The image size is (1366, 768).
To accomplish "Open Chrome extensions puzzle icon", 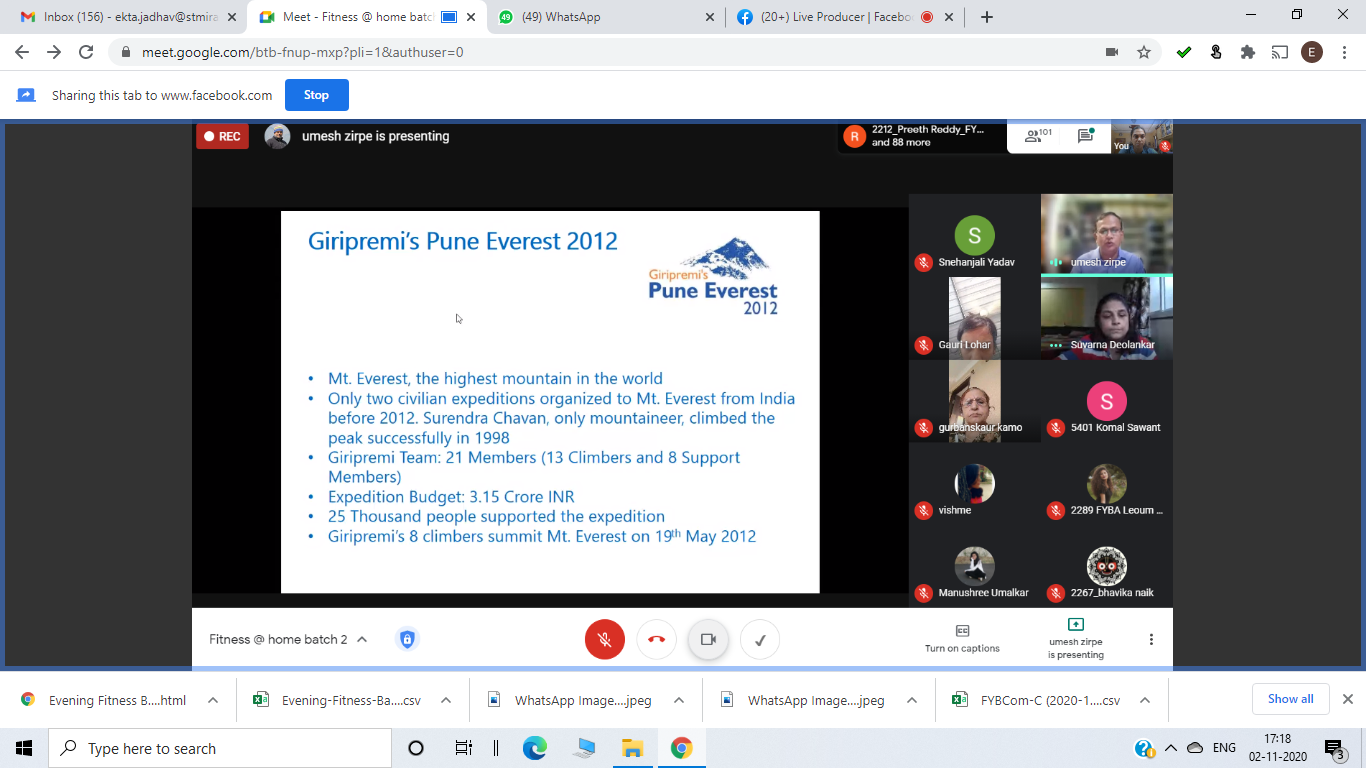I will 1247,52.
